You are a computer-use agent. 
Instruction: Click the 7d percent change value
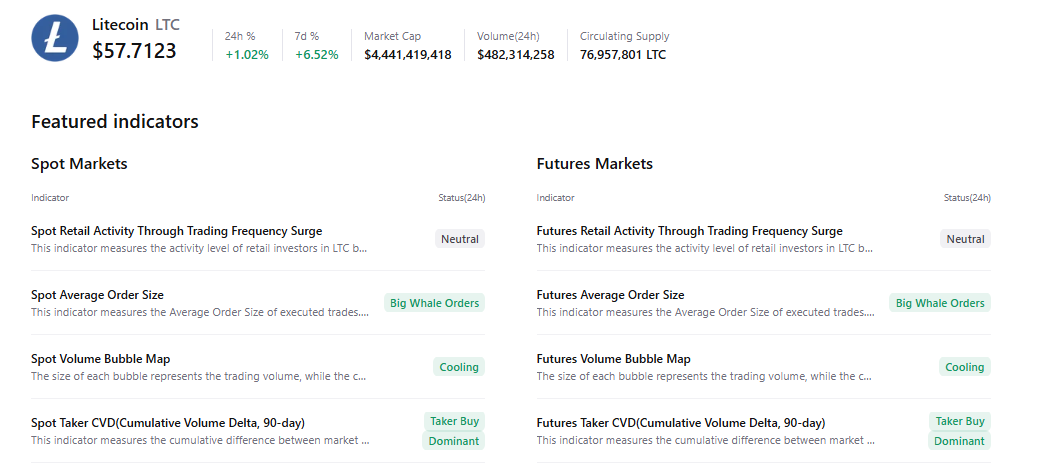[x=317, y=55]
